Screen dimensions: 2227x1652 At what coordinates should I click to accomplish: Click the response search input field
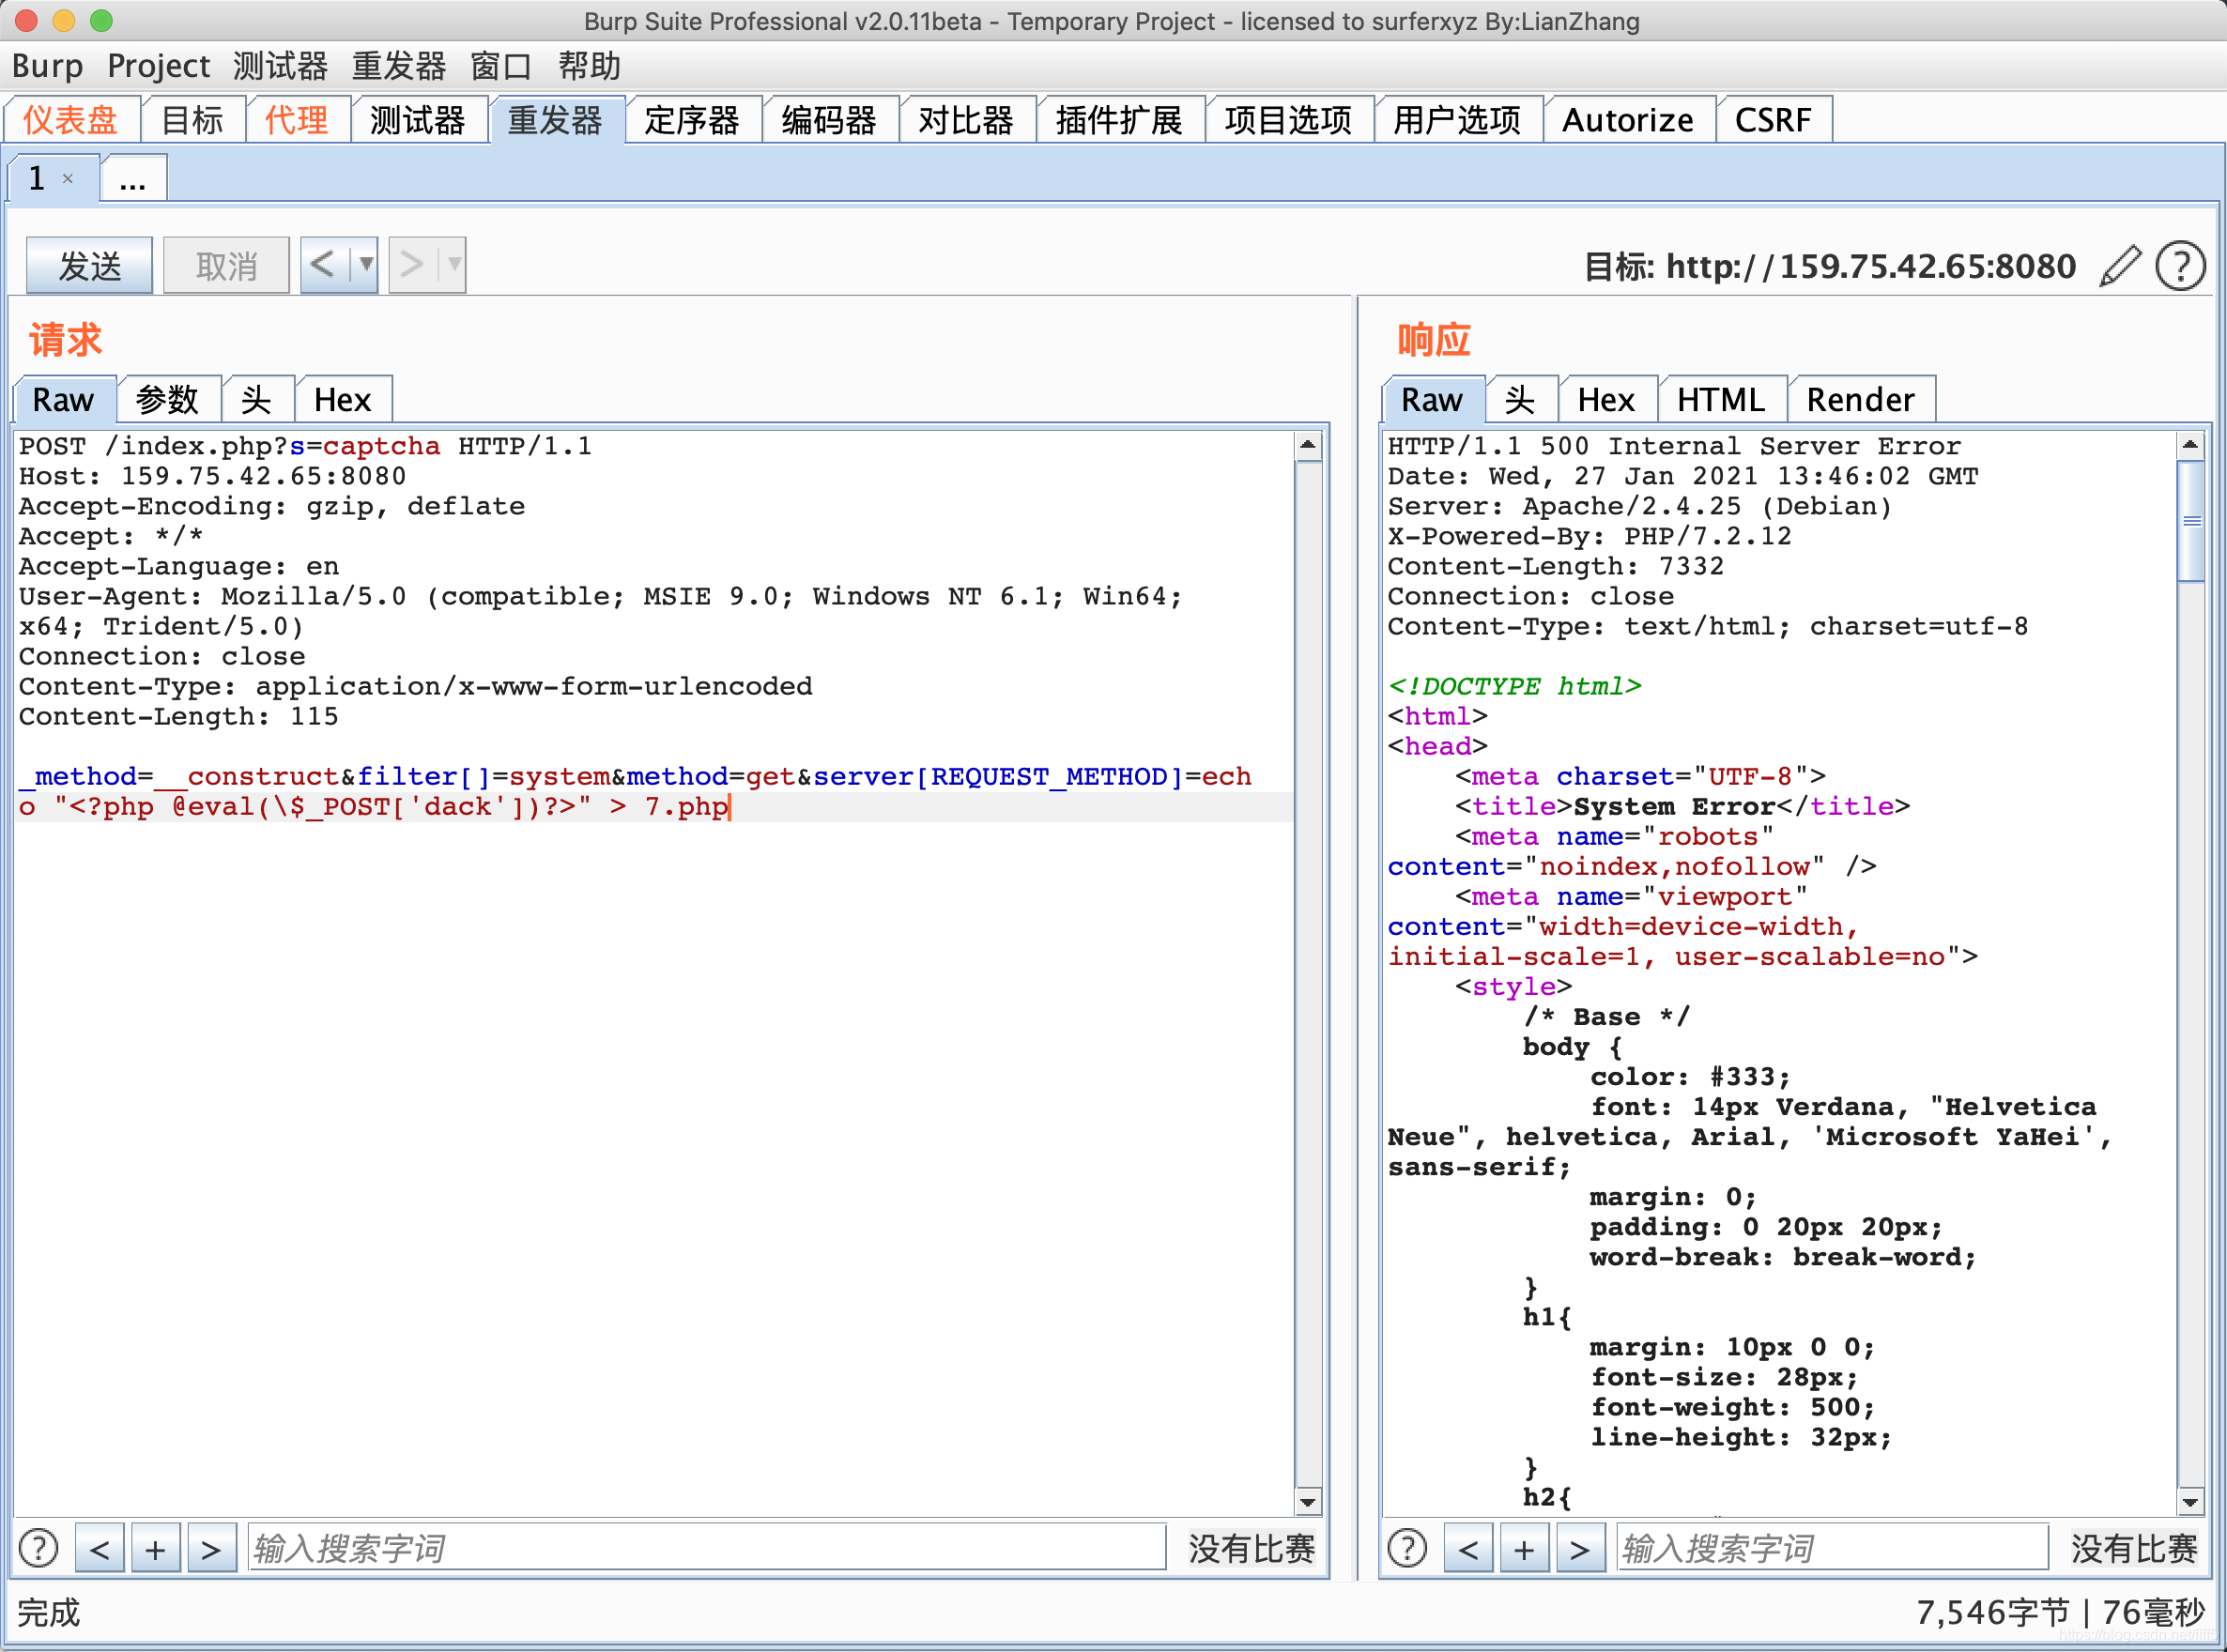coord(1832,1548)
